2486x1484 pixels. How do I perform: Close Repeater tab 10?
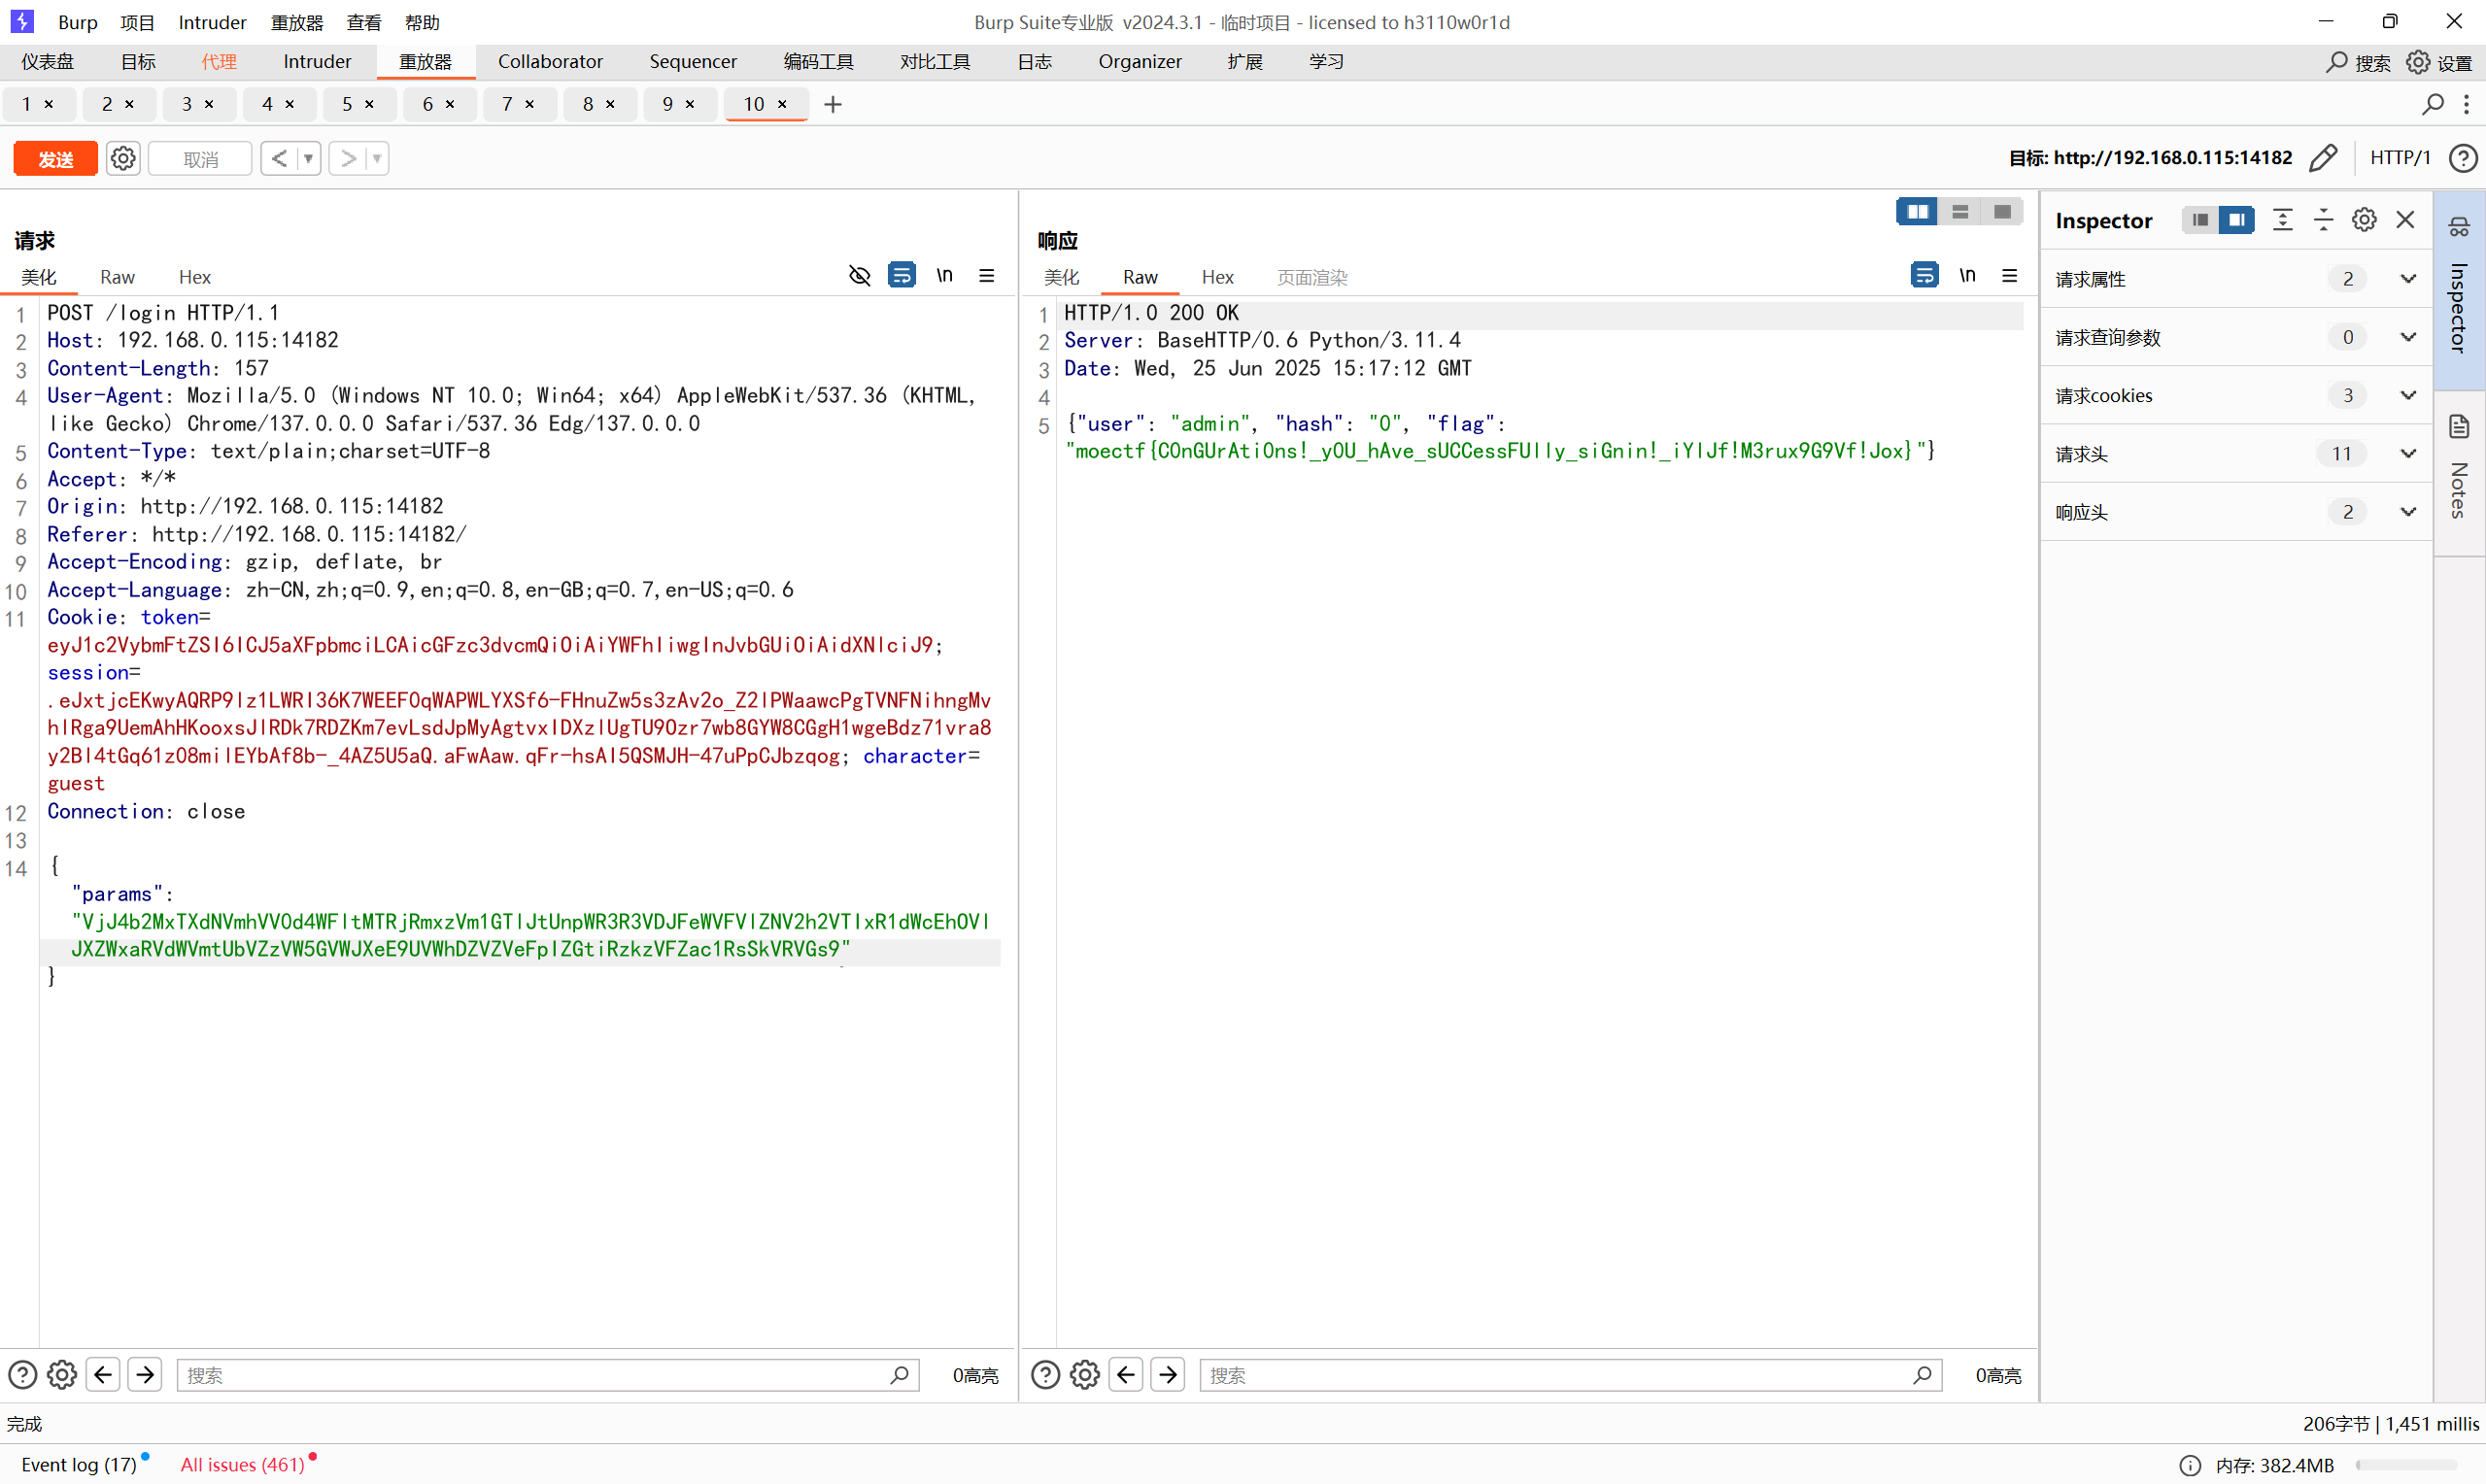pos(782,104)
